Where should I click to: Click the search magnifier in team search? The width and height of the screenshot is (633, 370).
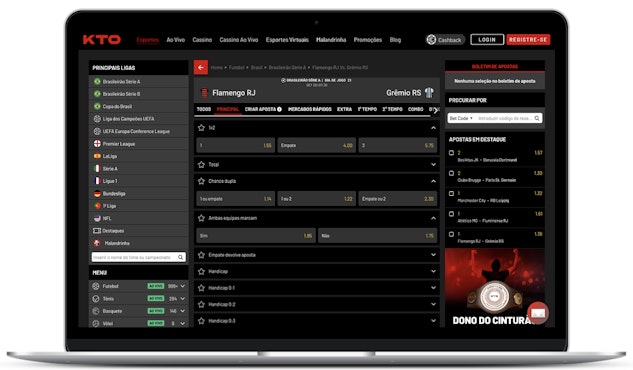[x=180, y=257]
